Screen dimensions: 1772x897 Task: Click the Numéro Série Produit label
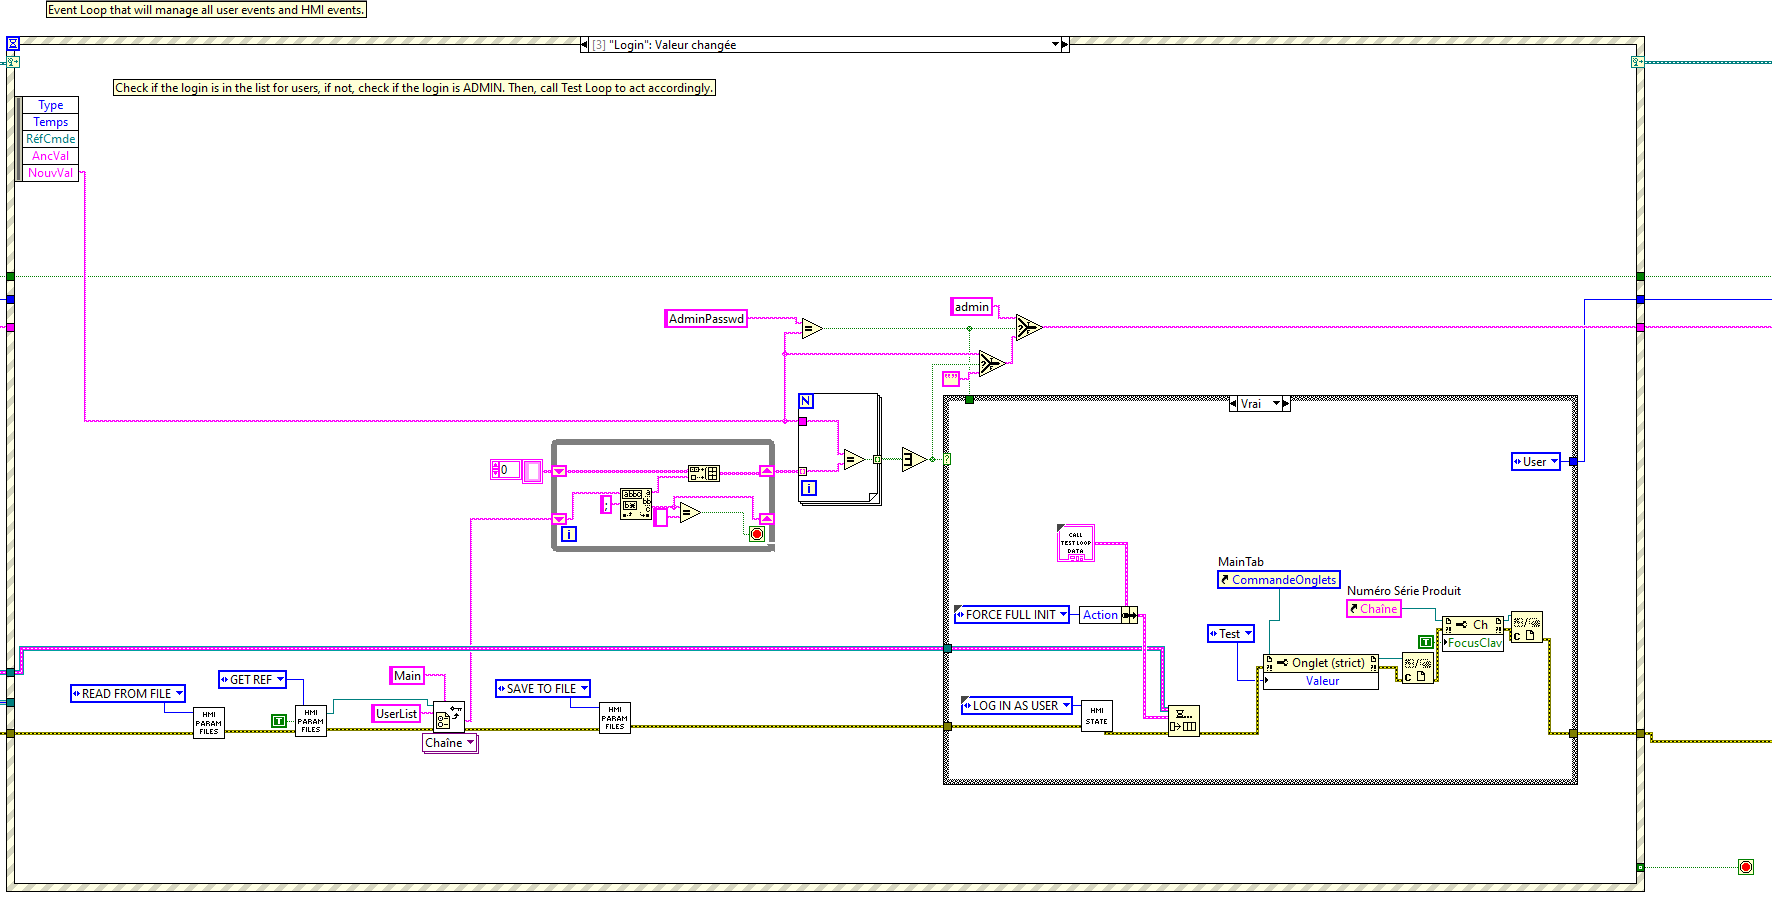pos(1403,591)
